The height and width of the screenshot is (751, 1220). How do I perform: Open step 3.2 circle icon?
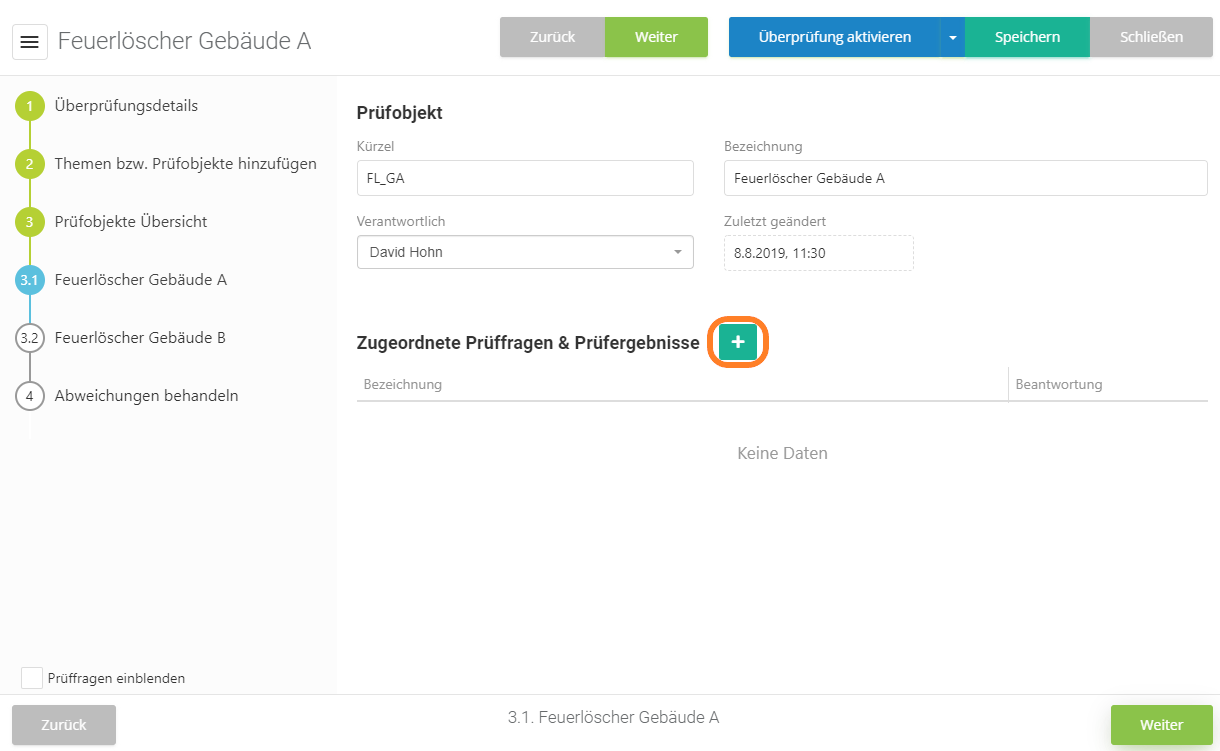pyautogui.click(x=30, y=338)
